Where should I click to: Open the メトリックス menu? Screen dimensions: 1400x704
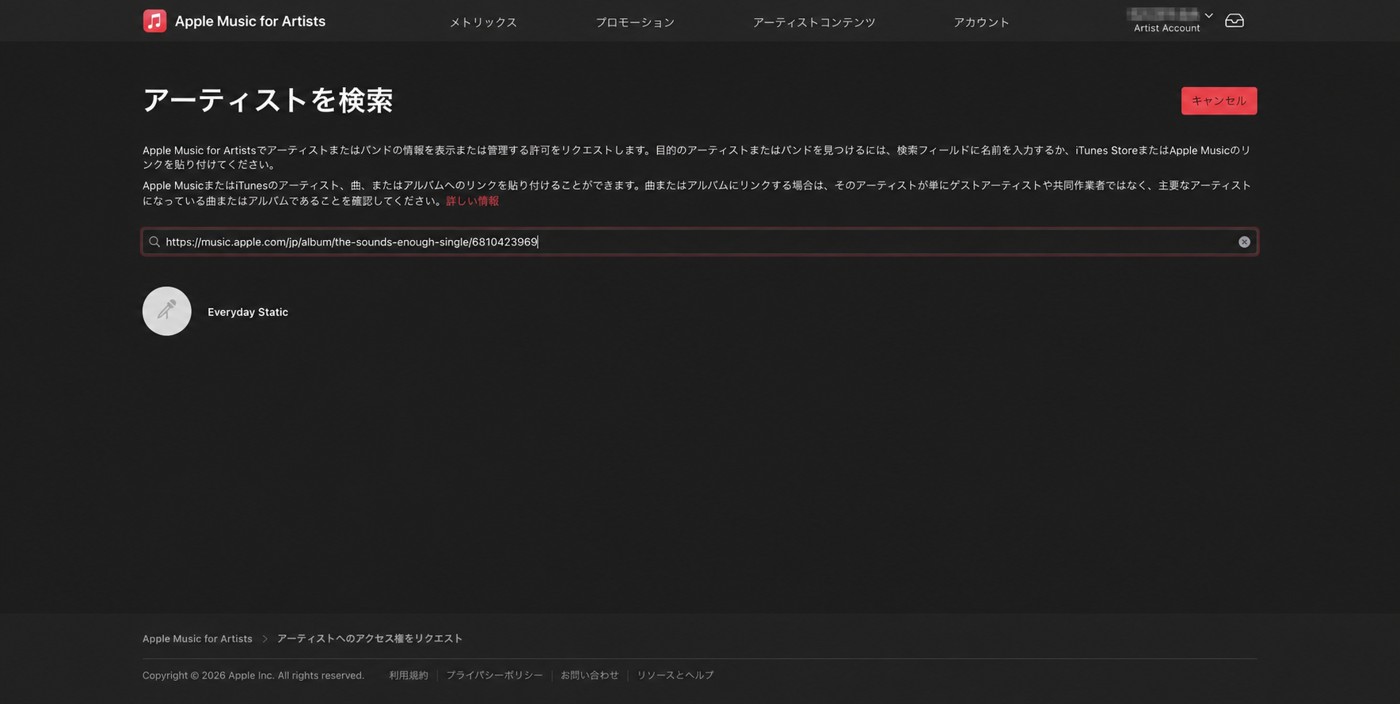483,22
